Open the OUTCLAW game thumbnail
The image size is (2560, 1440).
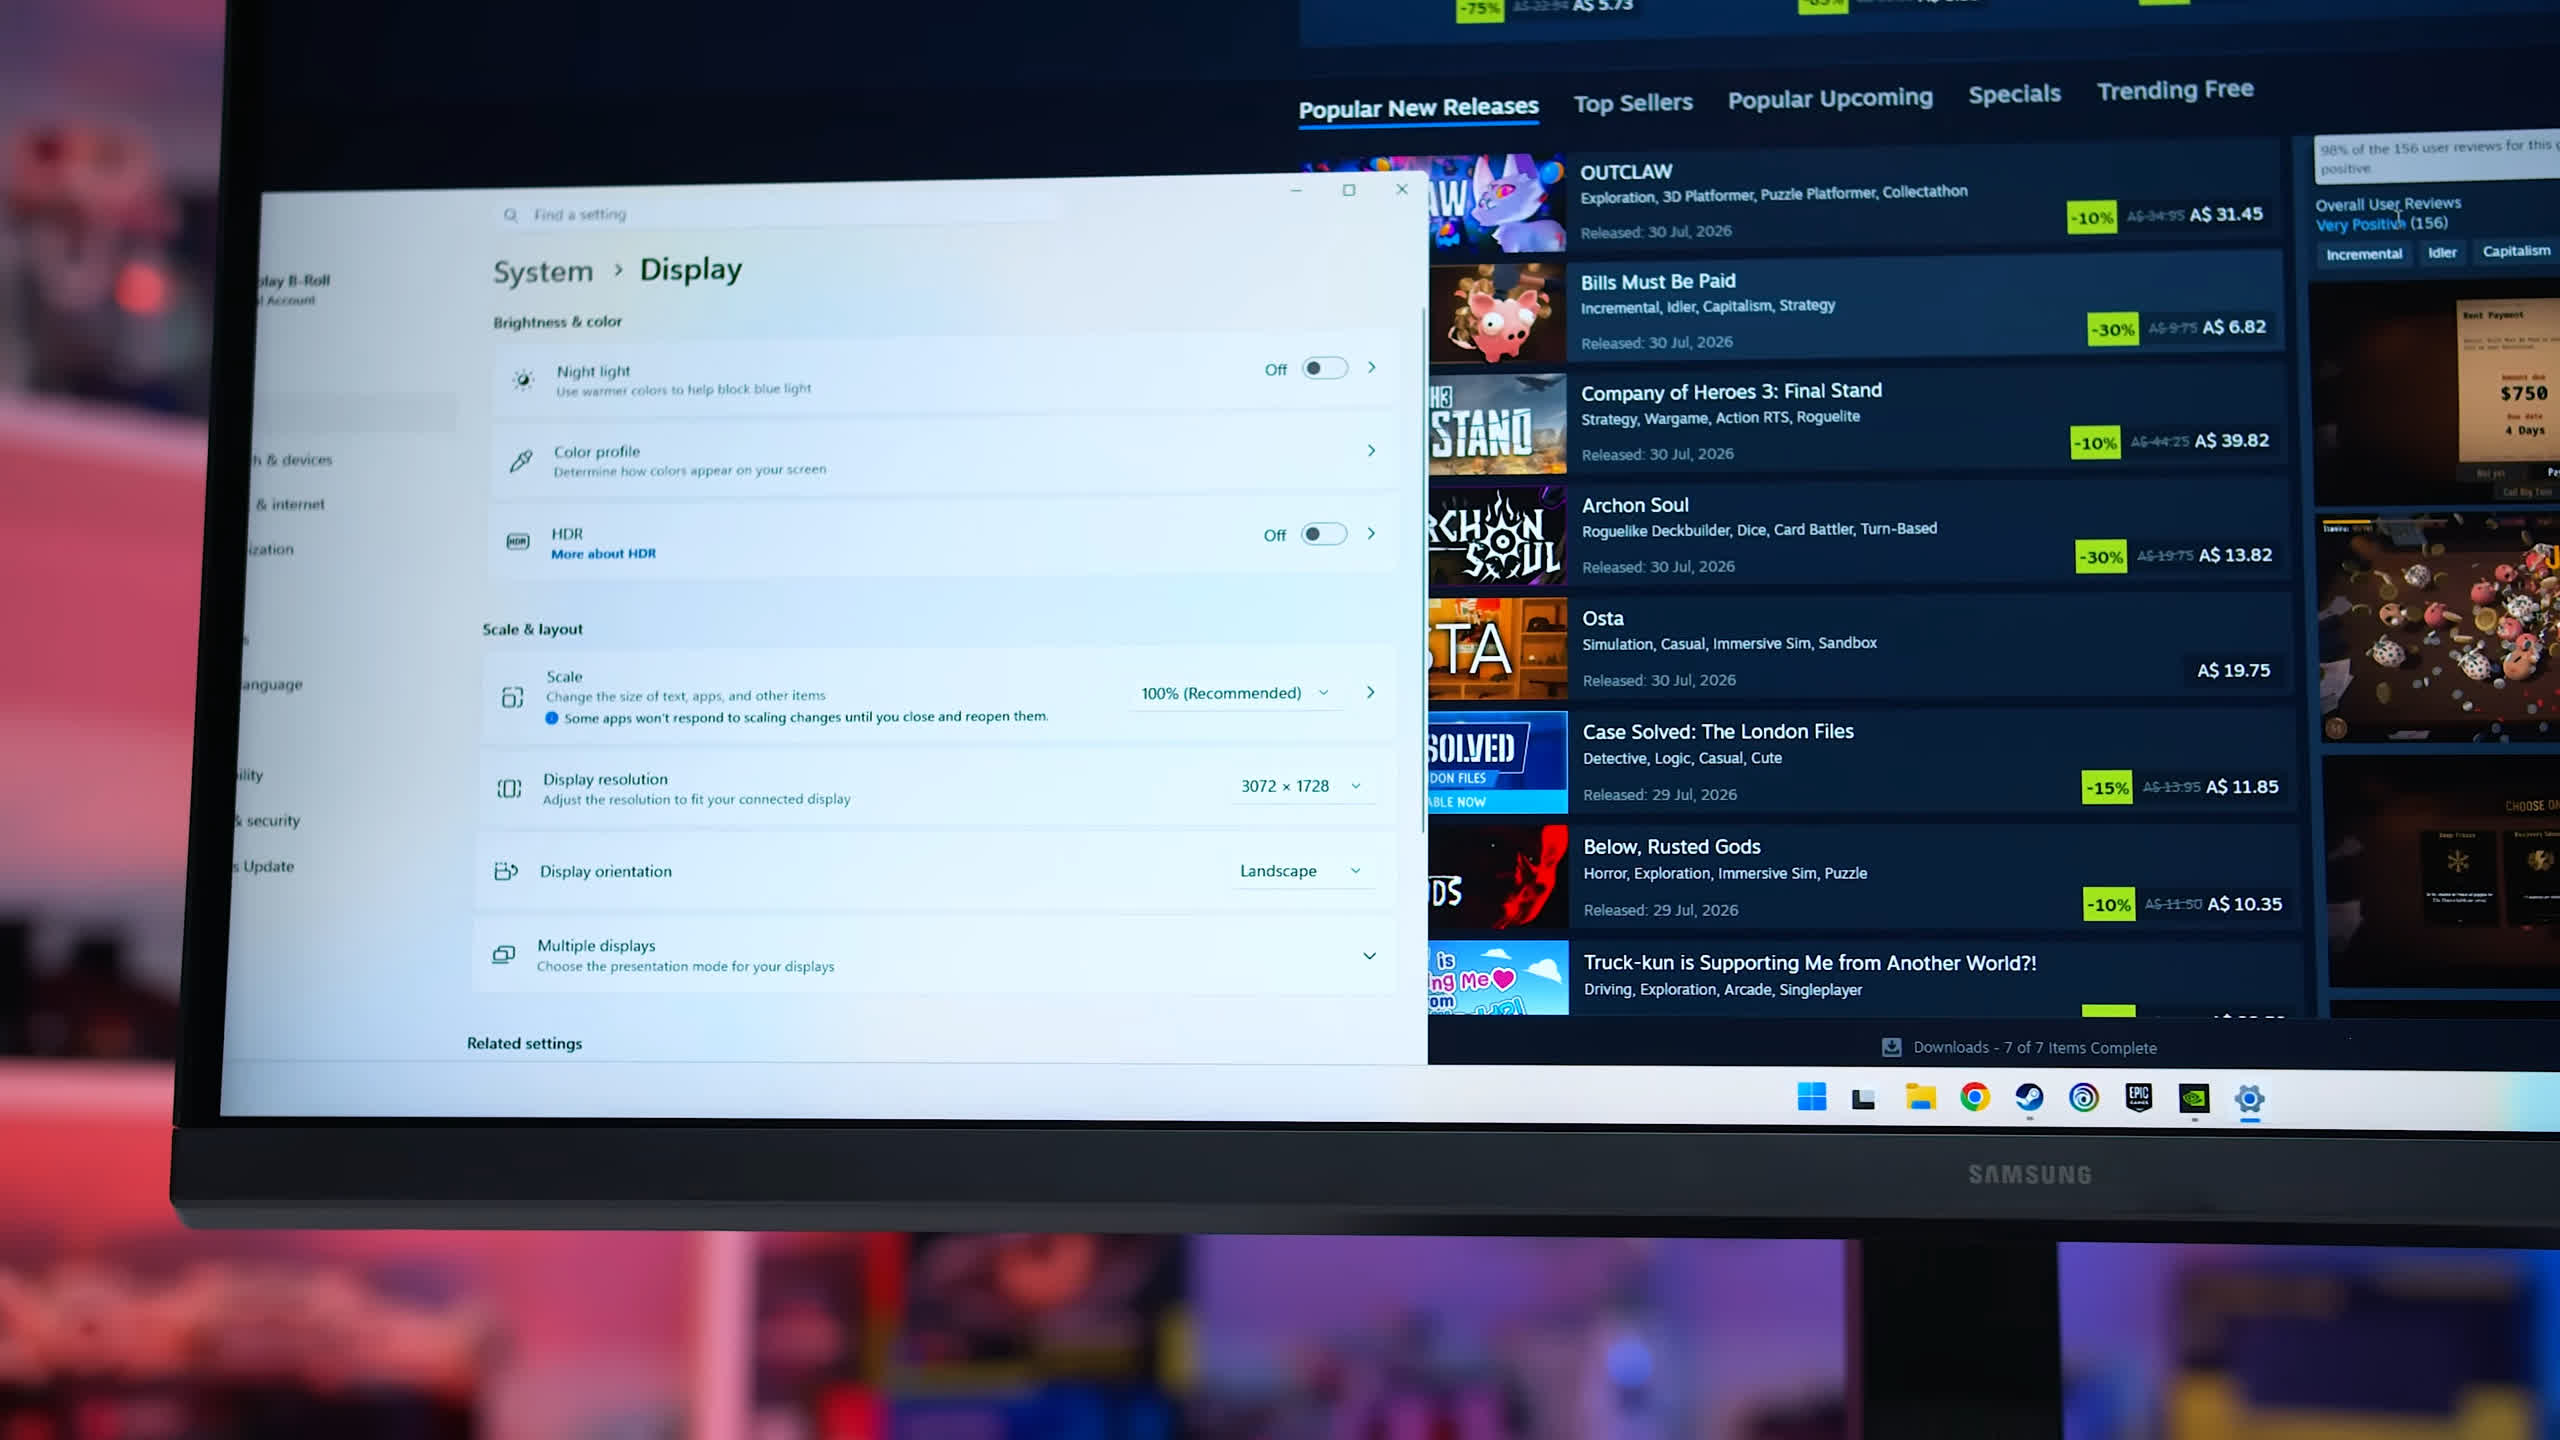pyautogui.click(x=1497, y=203)
